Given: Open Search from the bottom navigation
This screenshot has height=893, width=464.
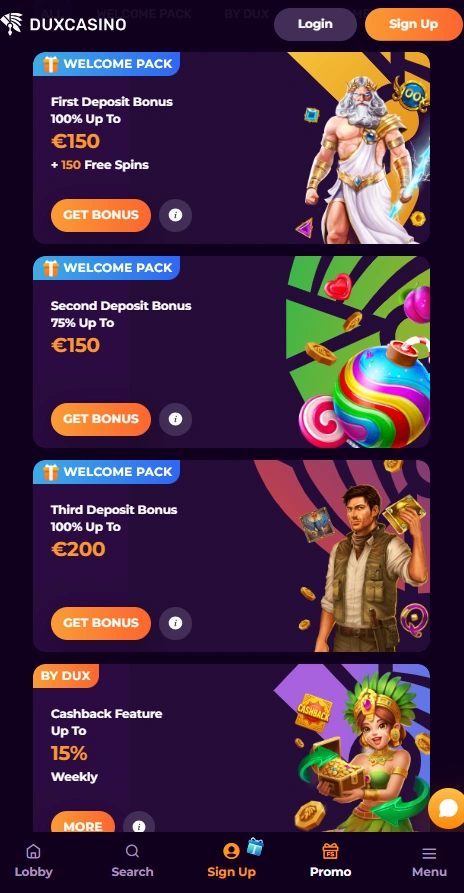Looking at the screenshot, I should pos(132,861).
